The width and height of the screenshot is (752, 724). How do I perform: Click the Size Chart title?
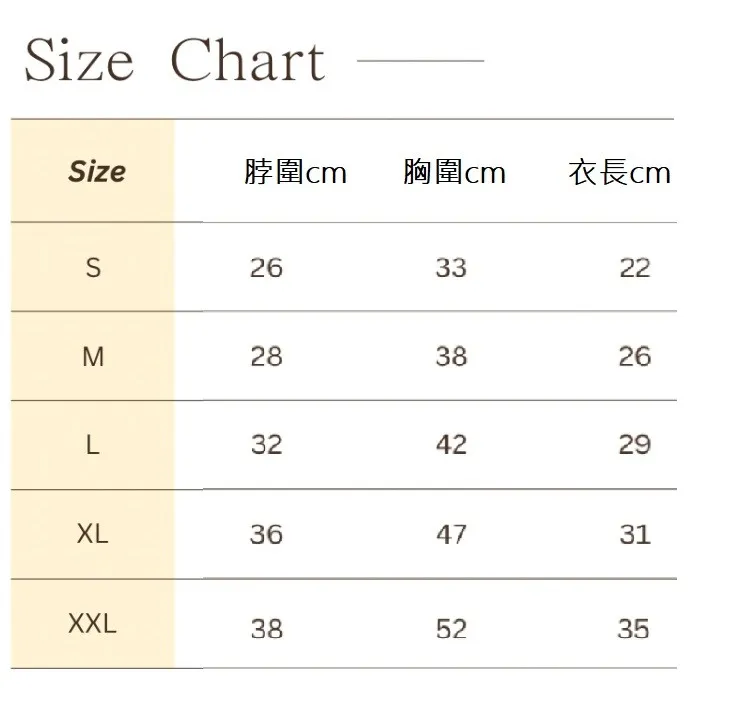(x=175, y=60)
